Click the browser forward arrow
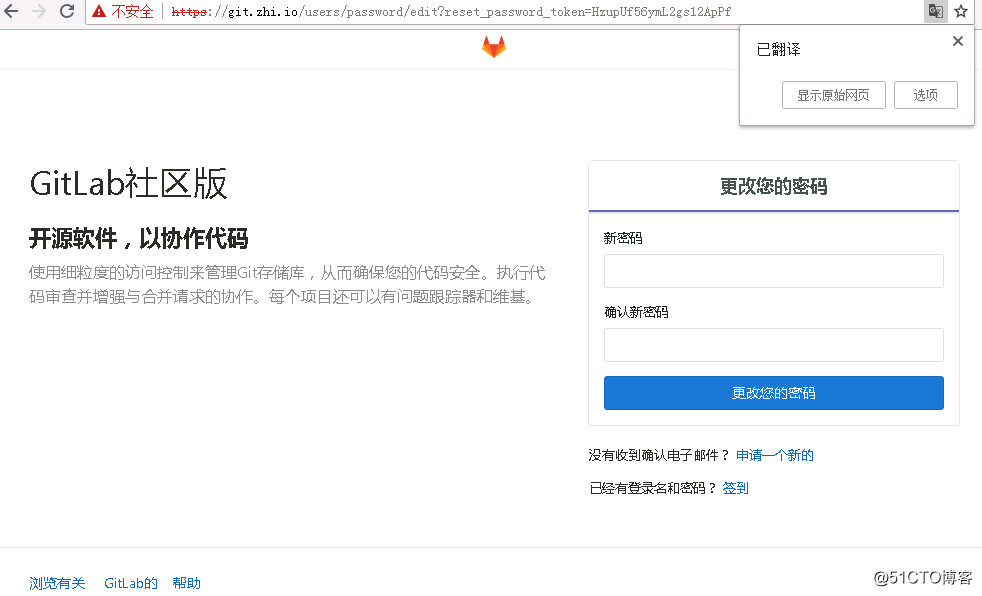The width and height of the screenshot is (982, 596). [38, 11]
